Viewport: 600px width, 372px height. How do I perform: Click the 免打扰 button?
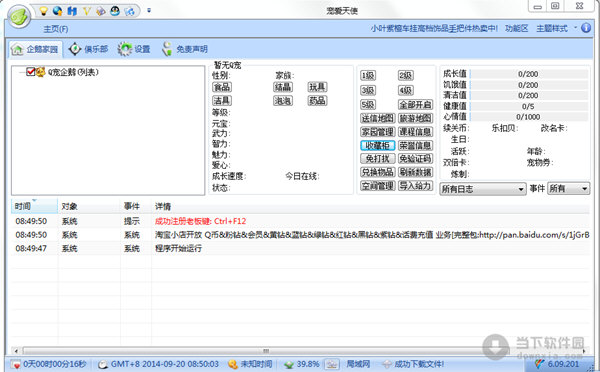pyautogui.click(x=378, y=158)
